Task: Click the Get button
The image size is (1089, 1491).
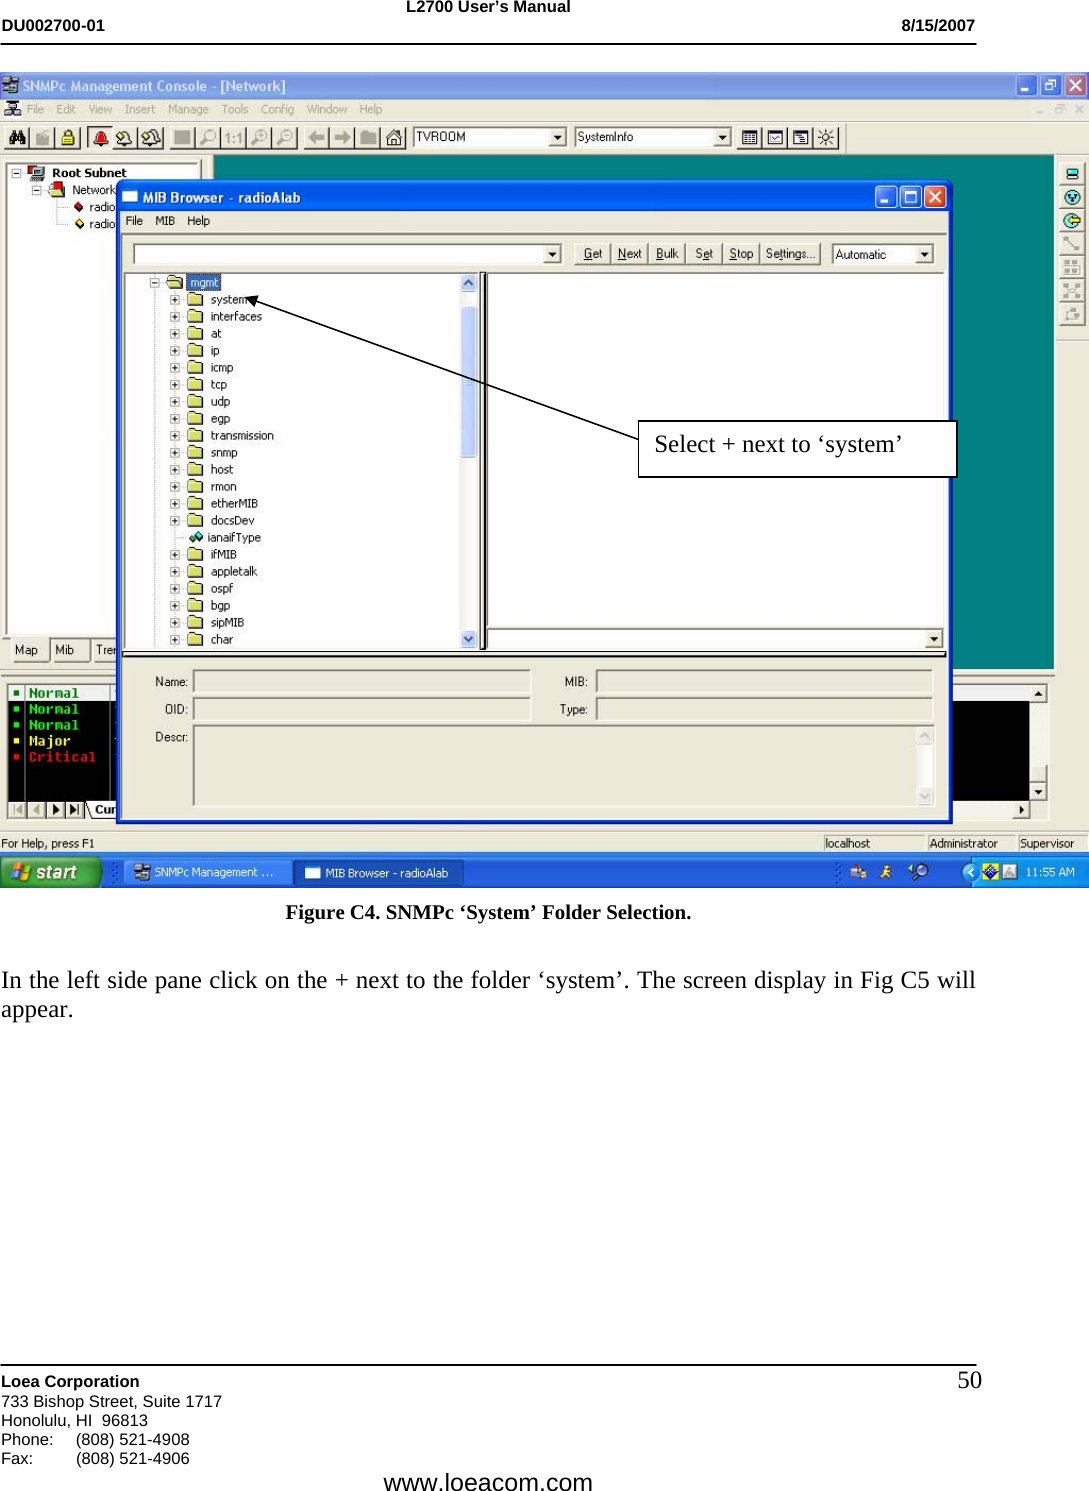Action: [593, 255]
